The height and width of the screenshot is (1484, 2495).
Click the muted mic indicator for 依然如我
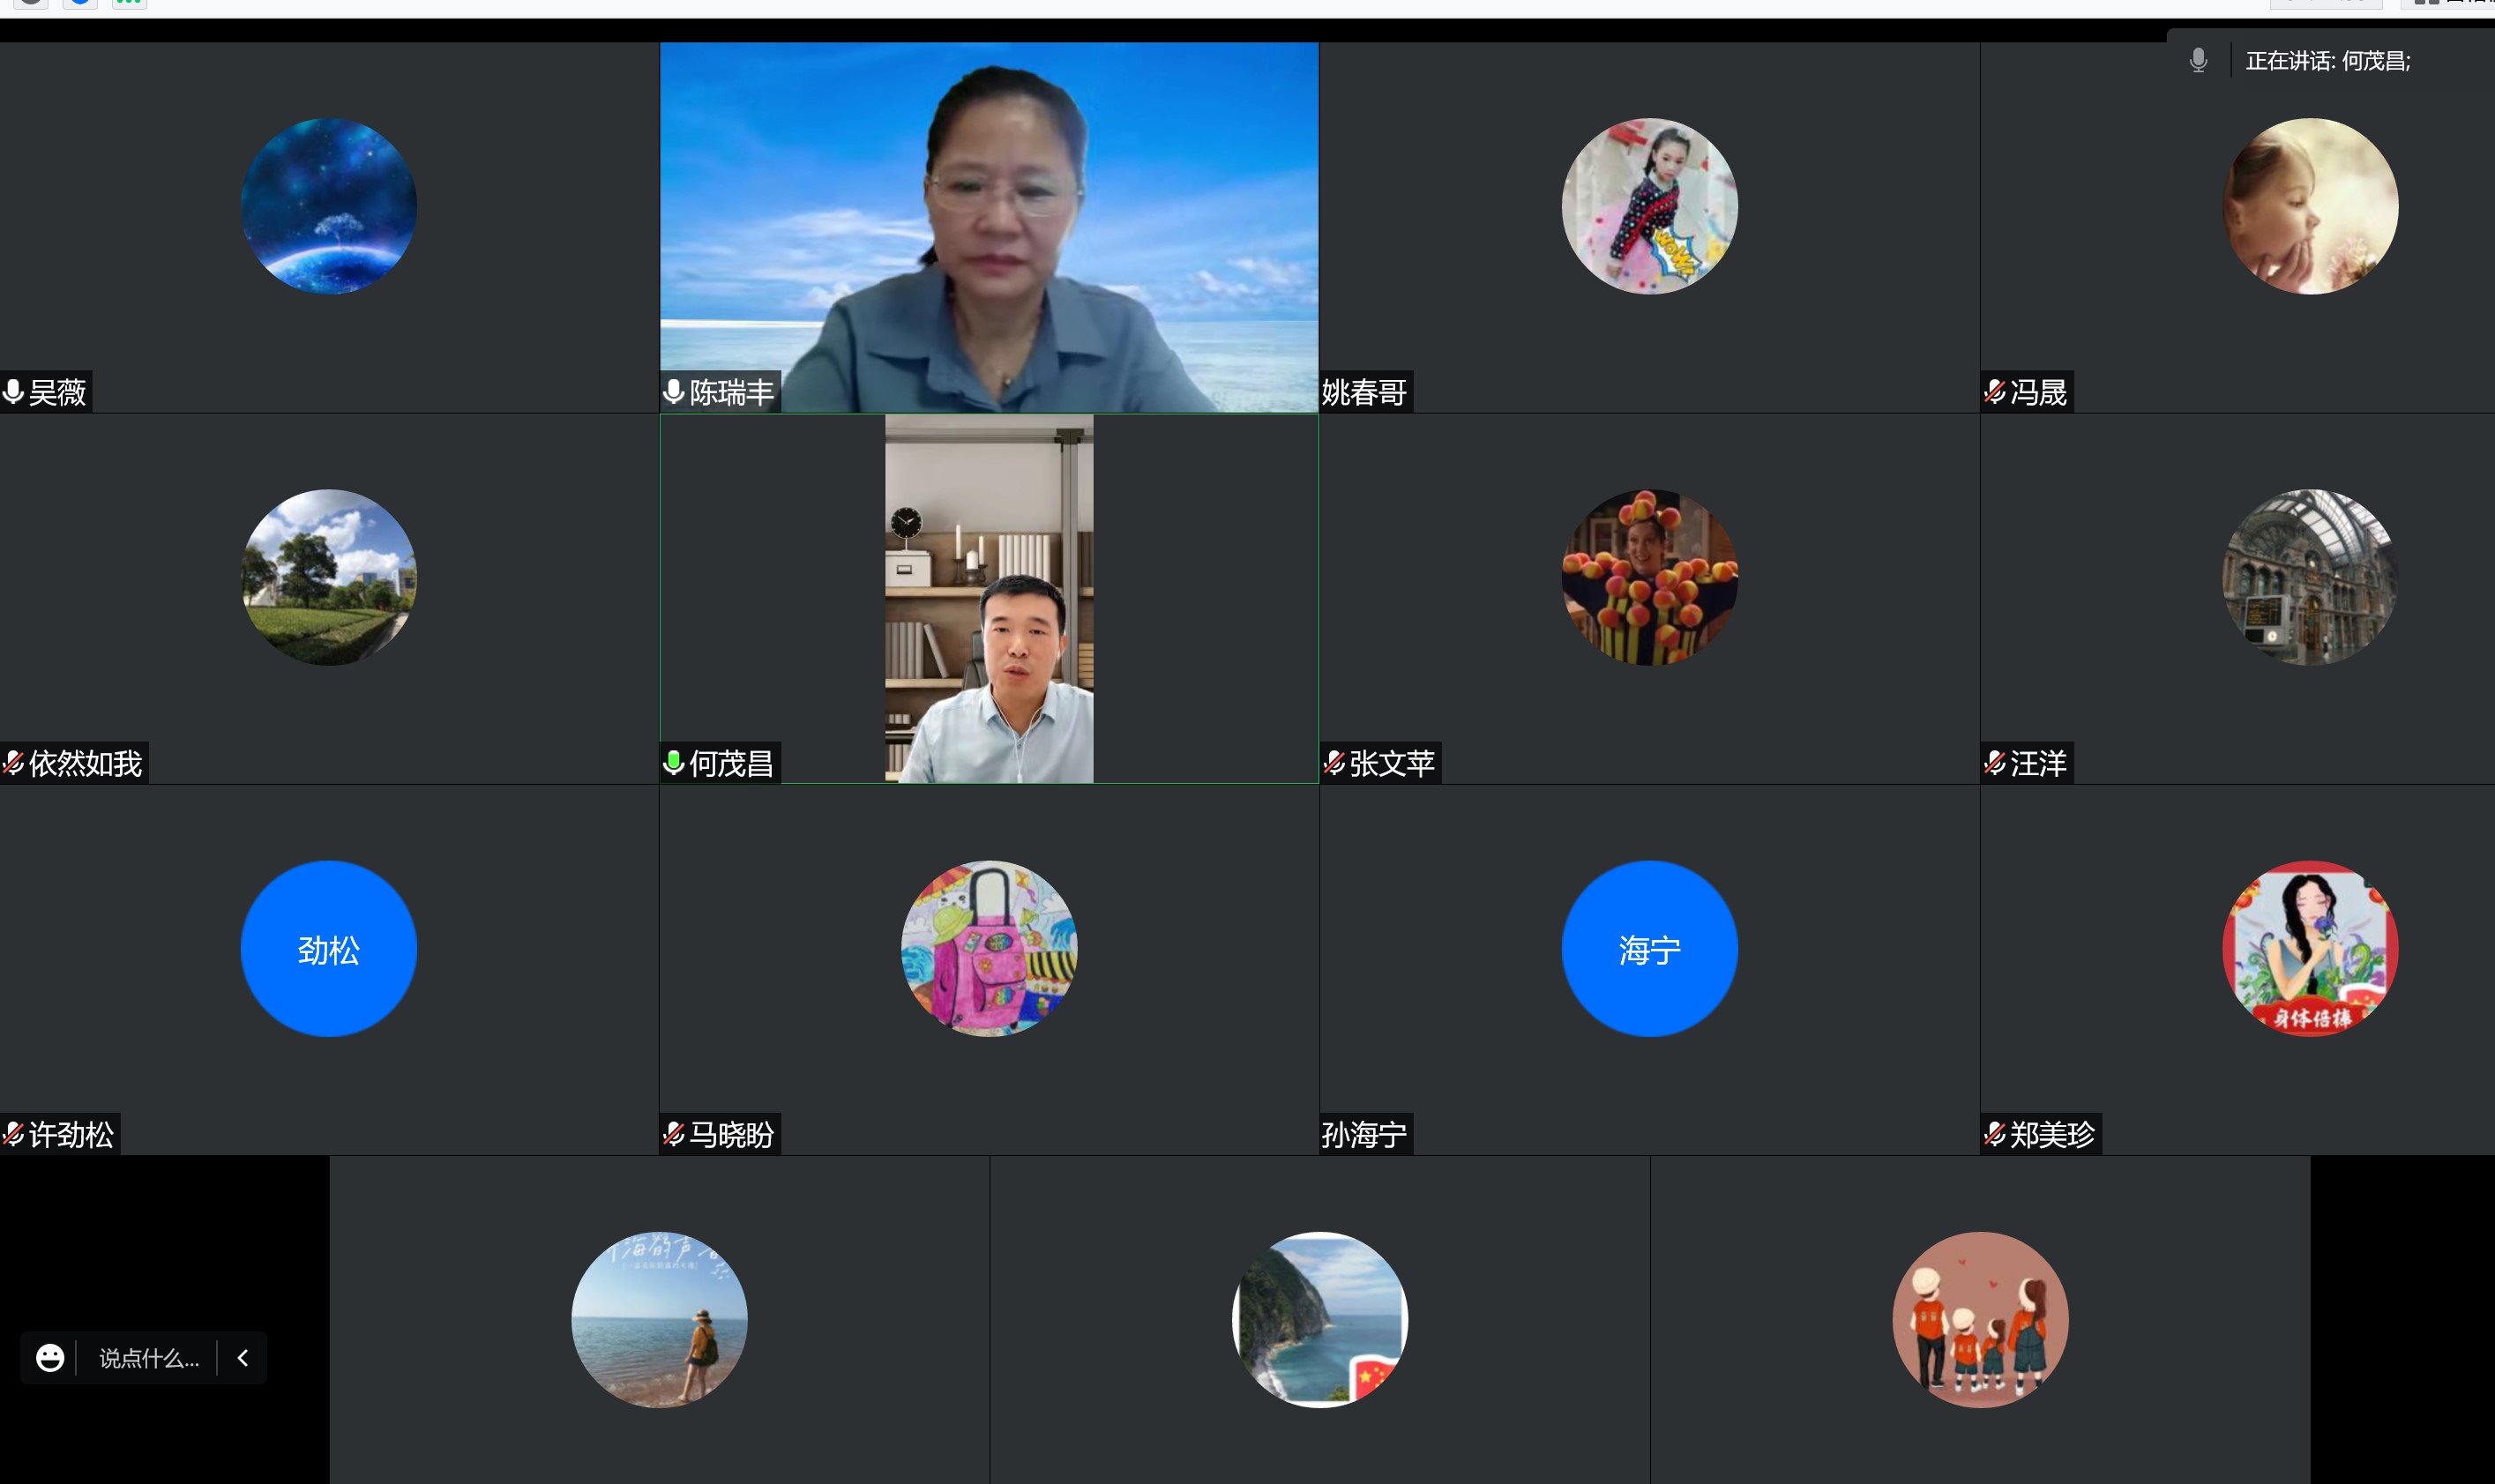tap(14, 763)
